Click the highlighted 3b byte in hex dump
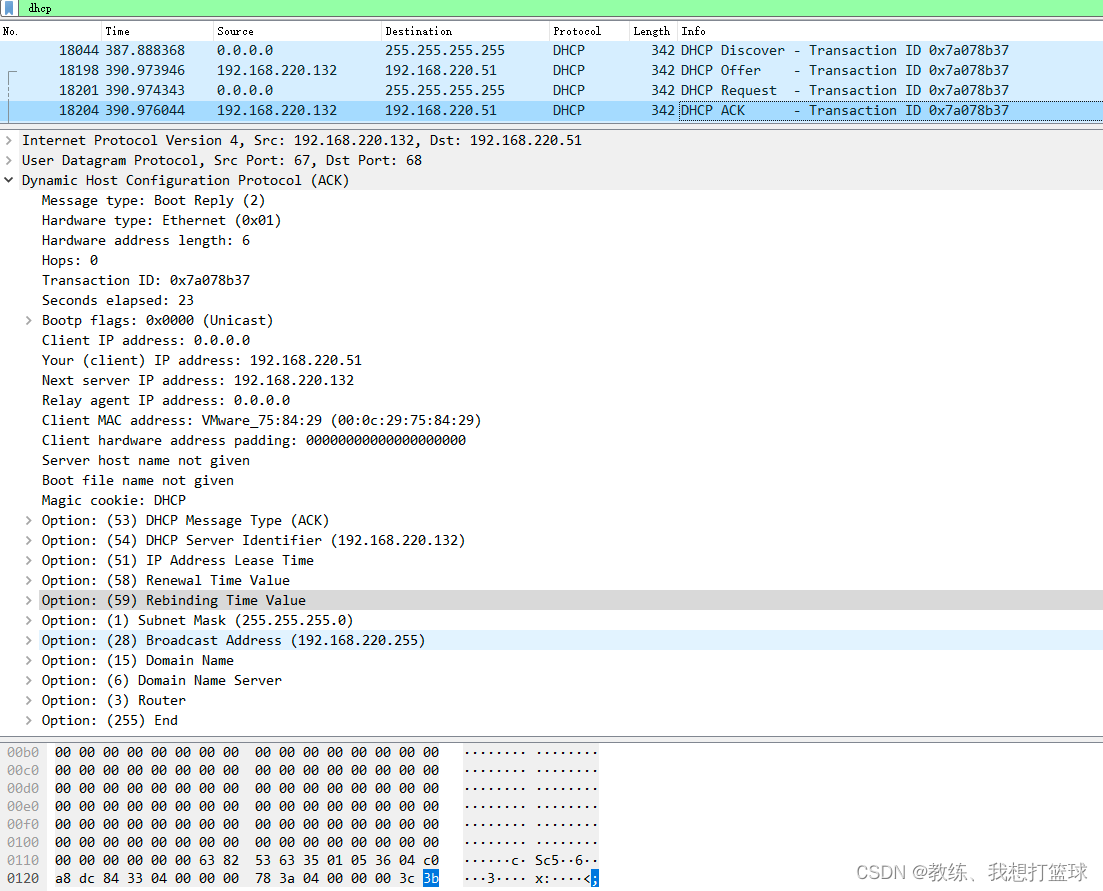1103x891 pixels. (431, 877)
